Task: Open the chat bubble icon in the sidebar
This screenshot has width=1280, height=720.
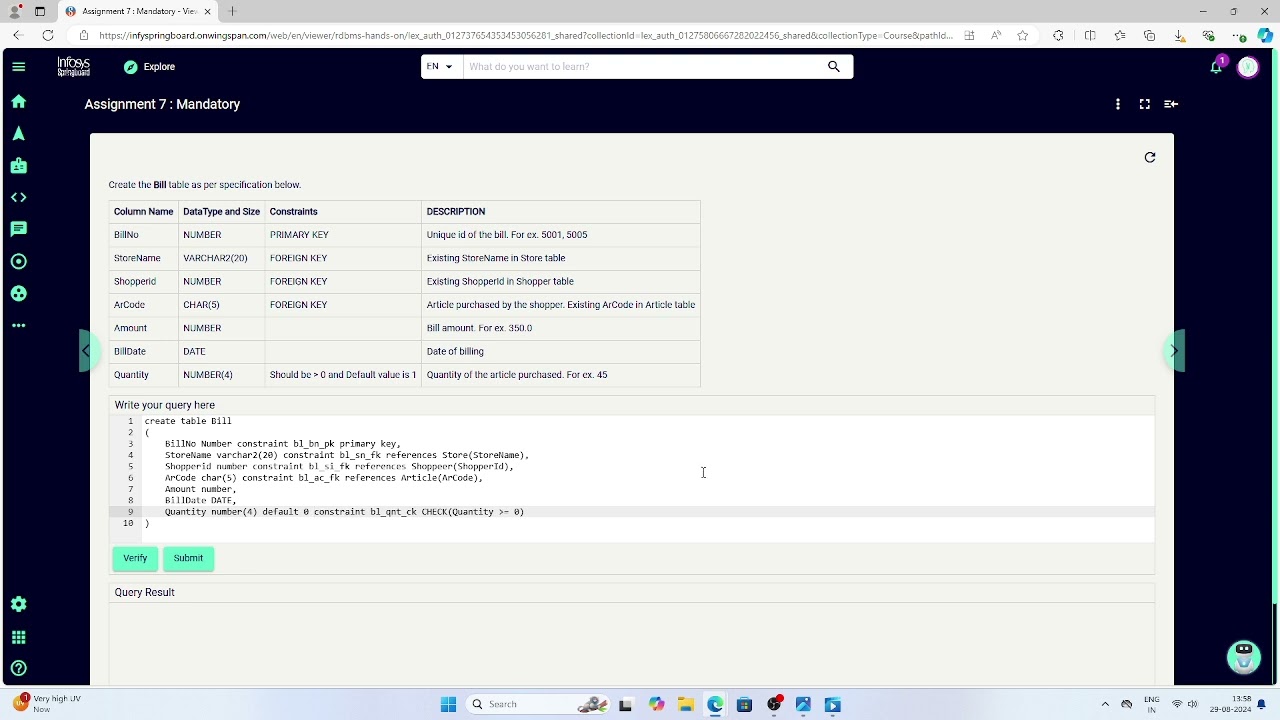Action: tap(18, 229)
